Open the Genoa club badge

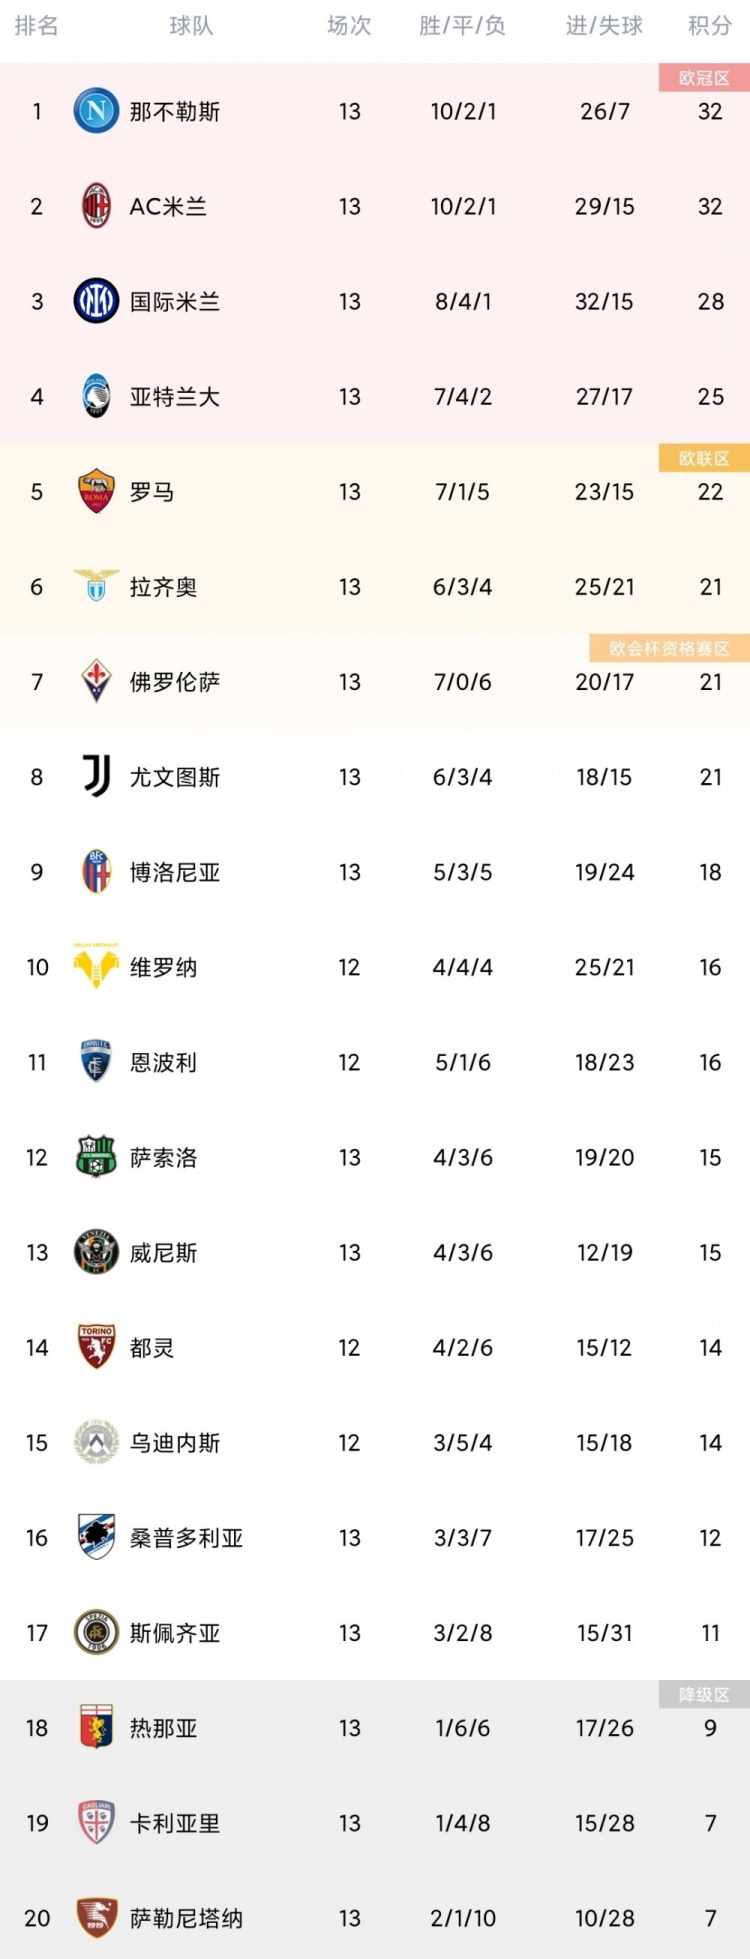97,1727
